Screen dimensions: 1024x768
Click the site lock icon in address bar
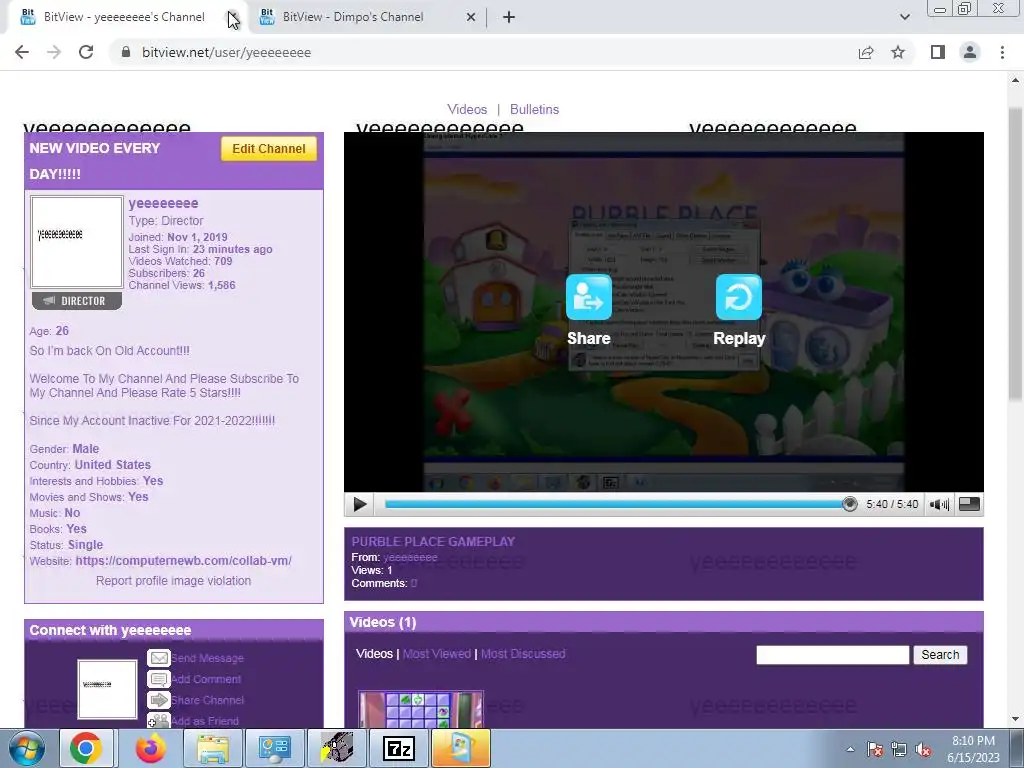[126, 52]
